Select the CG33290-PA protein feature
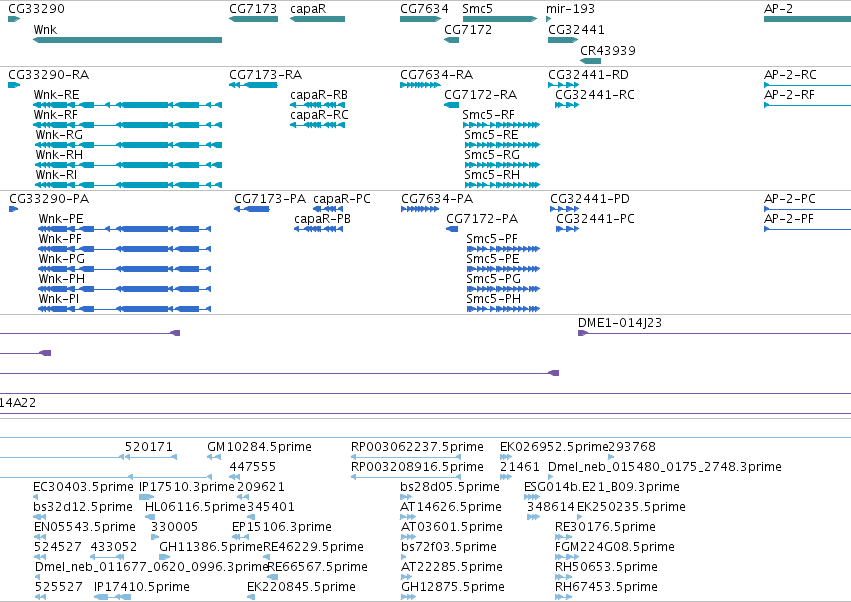This screenshot has height=602, width=851. pyautogui.click(x=14, y=209)
